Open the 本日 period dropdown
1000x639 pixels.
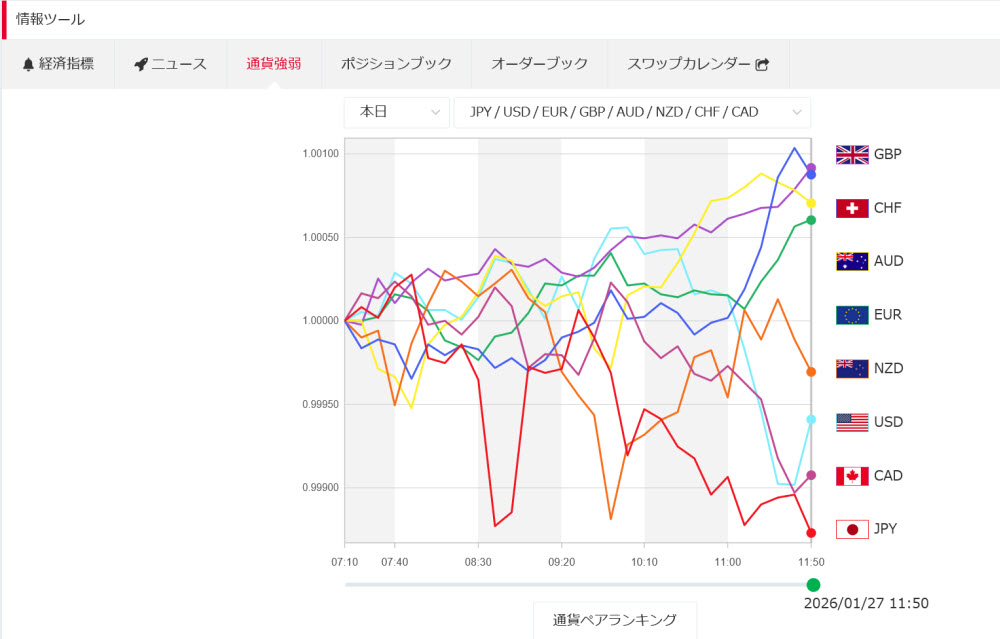point(396,112)
